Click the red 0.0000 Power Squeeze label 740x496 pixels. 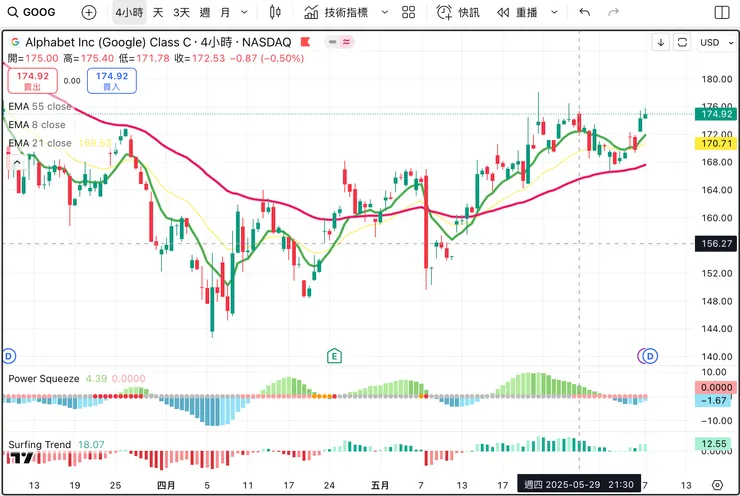click(x=716, y=387)
